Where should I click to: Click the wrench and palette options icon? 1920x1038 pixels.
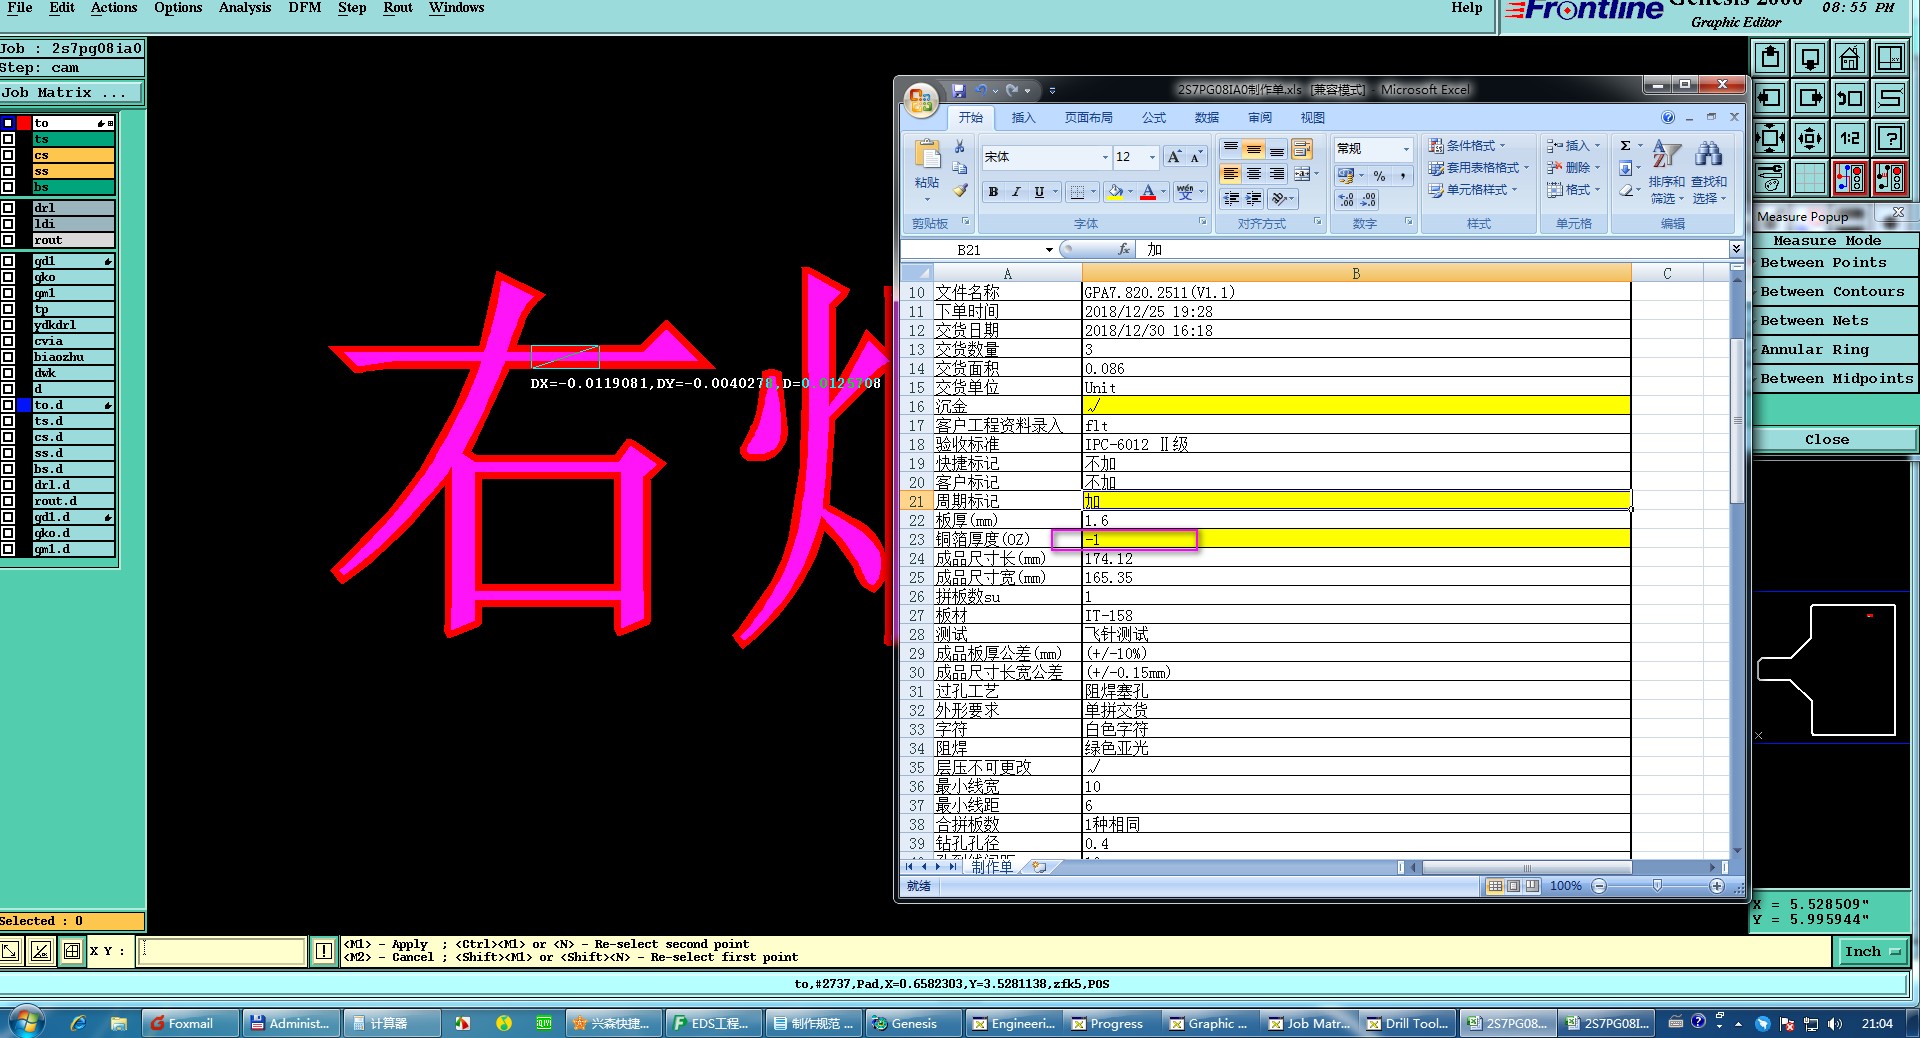(x=1770, y=179)
